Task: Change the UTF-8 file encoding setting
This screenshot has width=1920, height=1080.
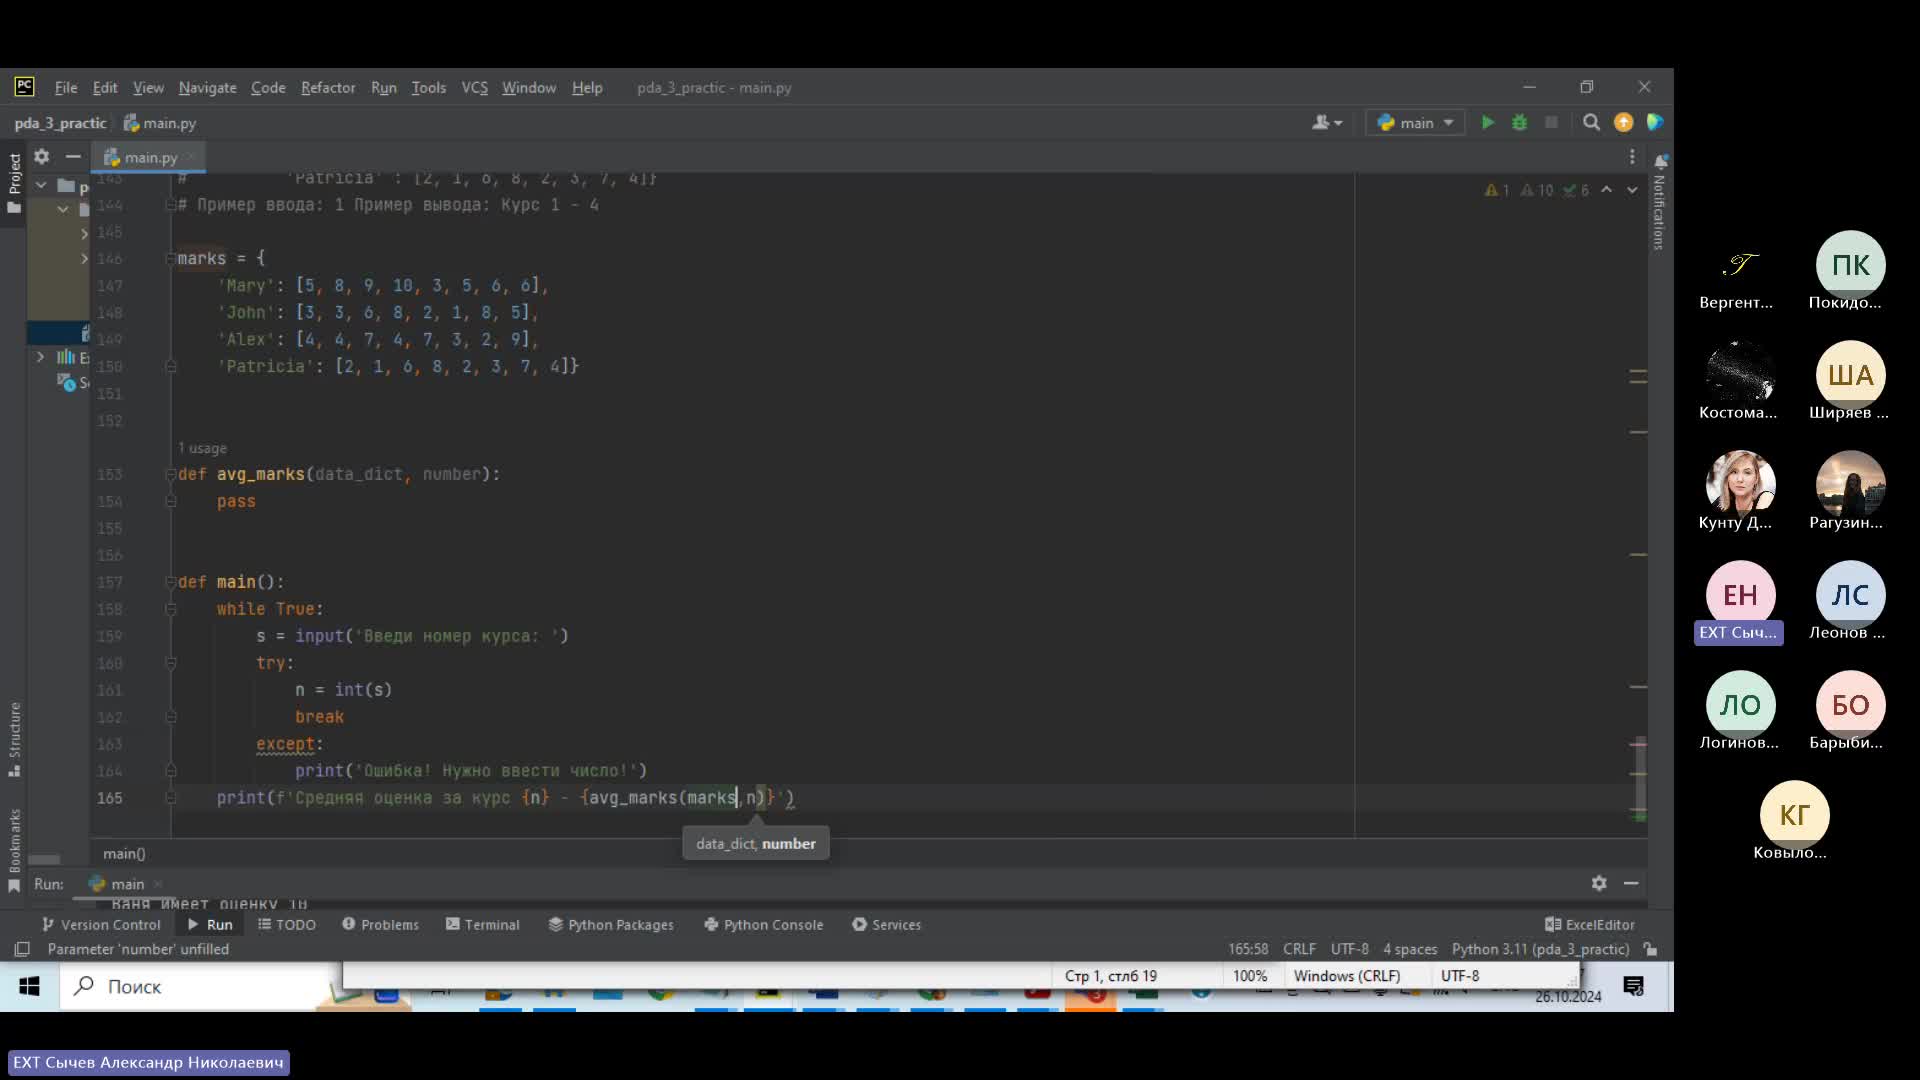Action: 1349,949
